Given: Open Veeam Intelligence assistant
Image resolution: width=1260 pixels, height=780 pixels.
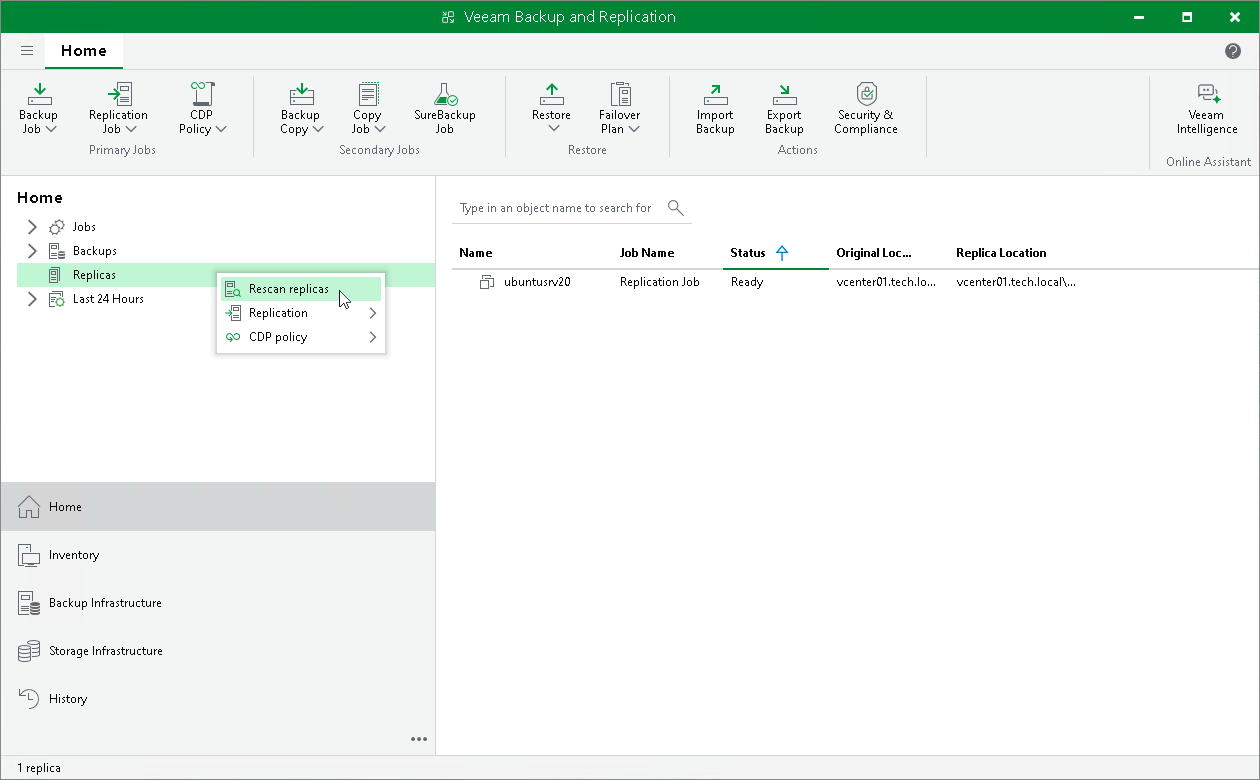Looking at the screenshot, I should [1207, 109].
